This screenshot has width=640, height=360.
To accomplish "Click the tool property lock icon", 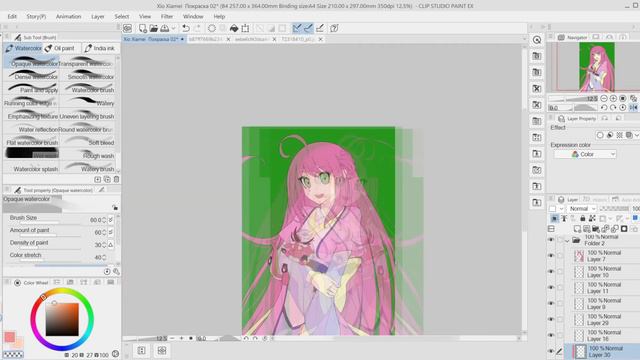I will [115, 208].
